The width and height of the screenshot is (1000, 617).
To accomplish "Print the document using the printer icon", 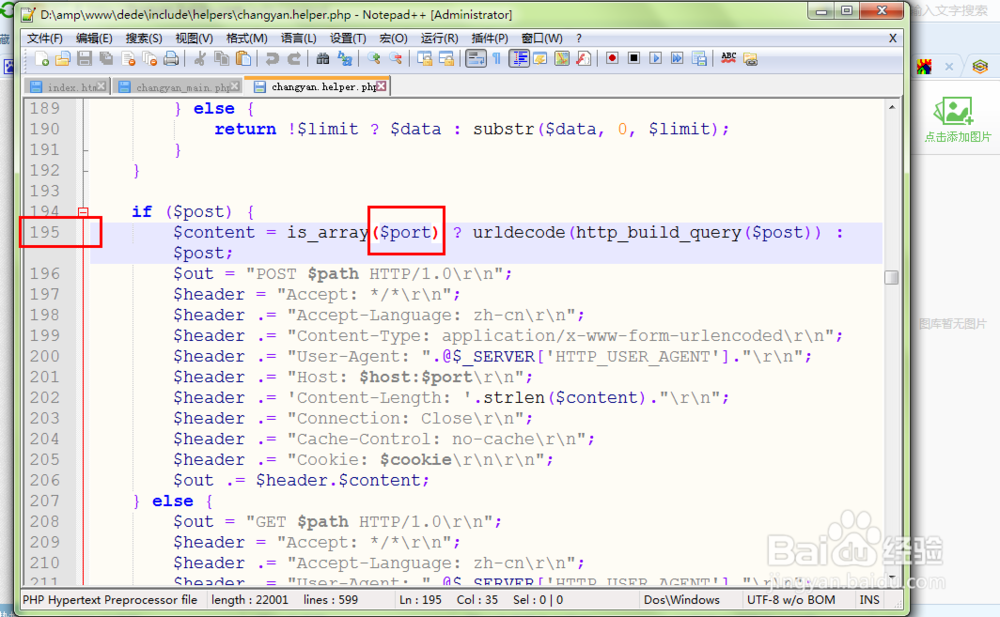I will 171,59.
